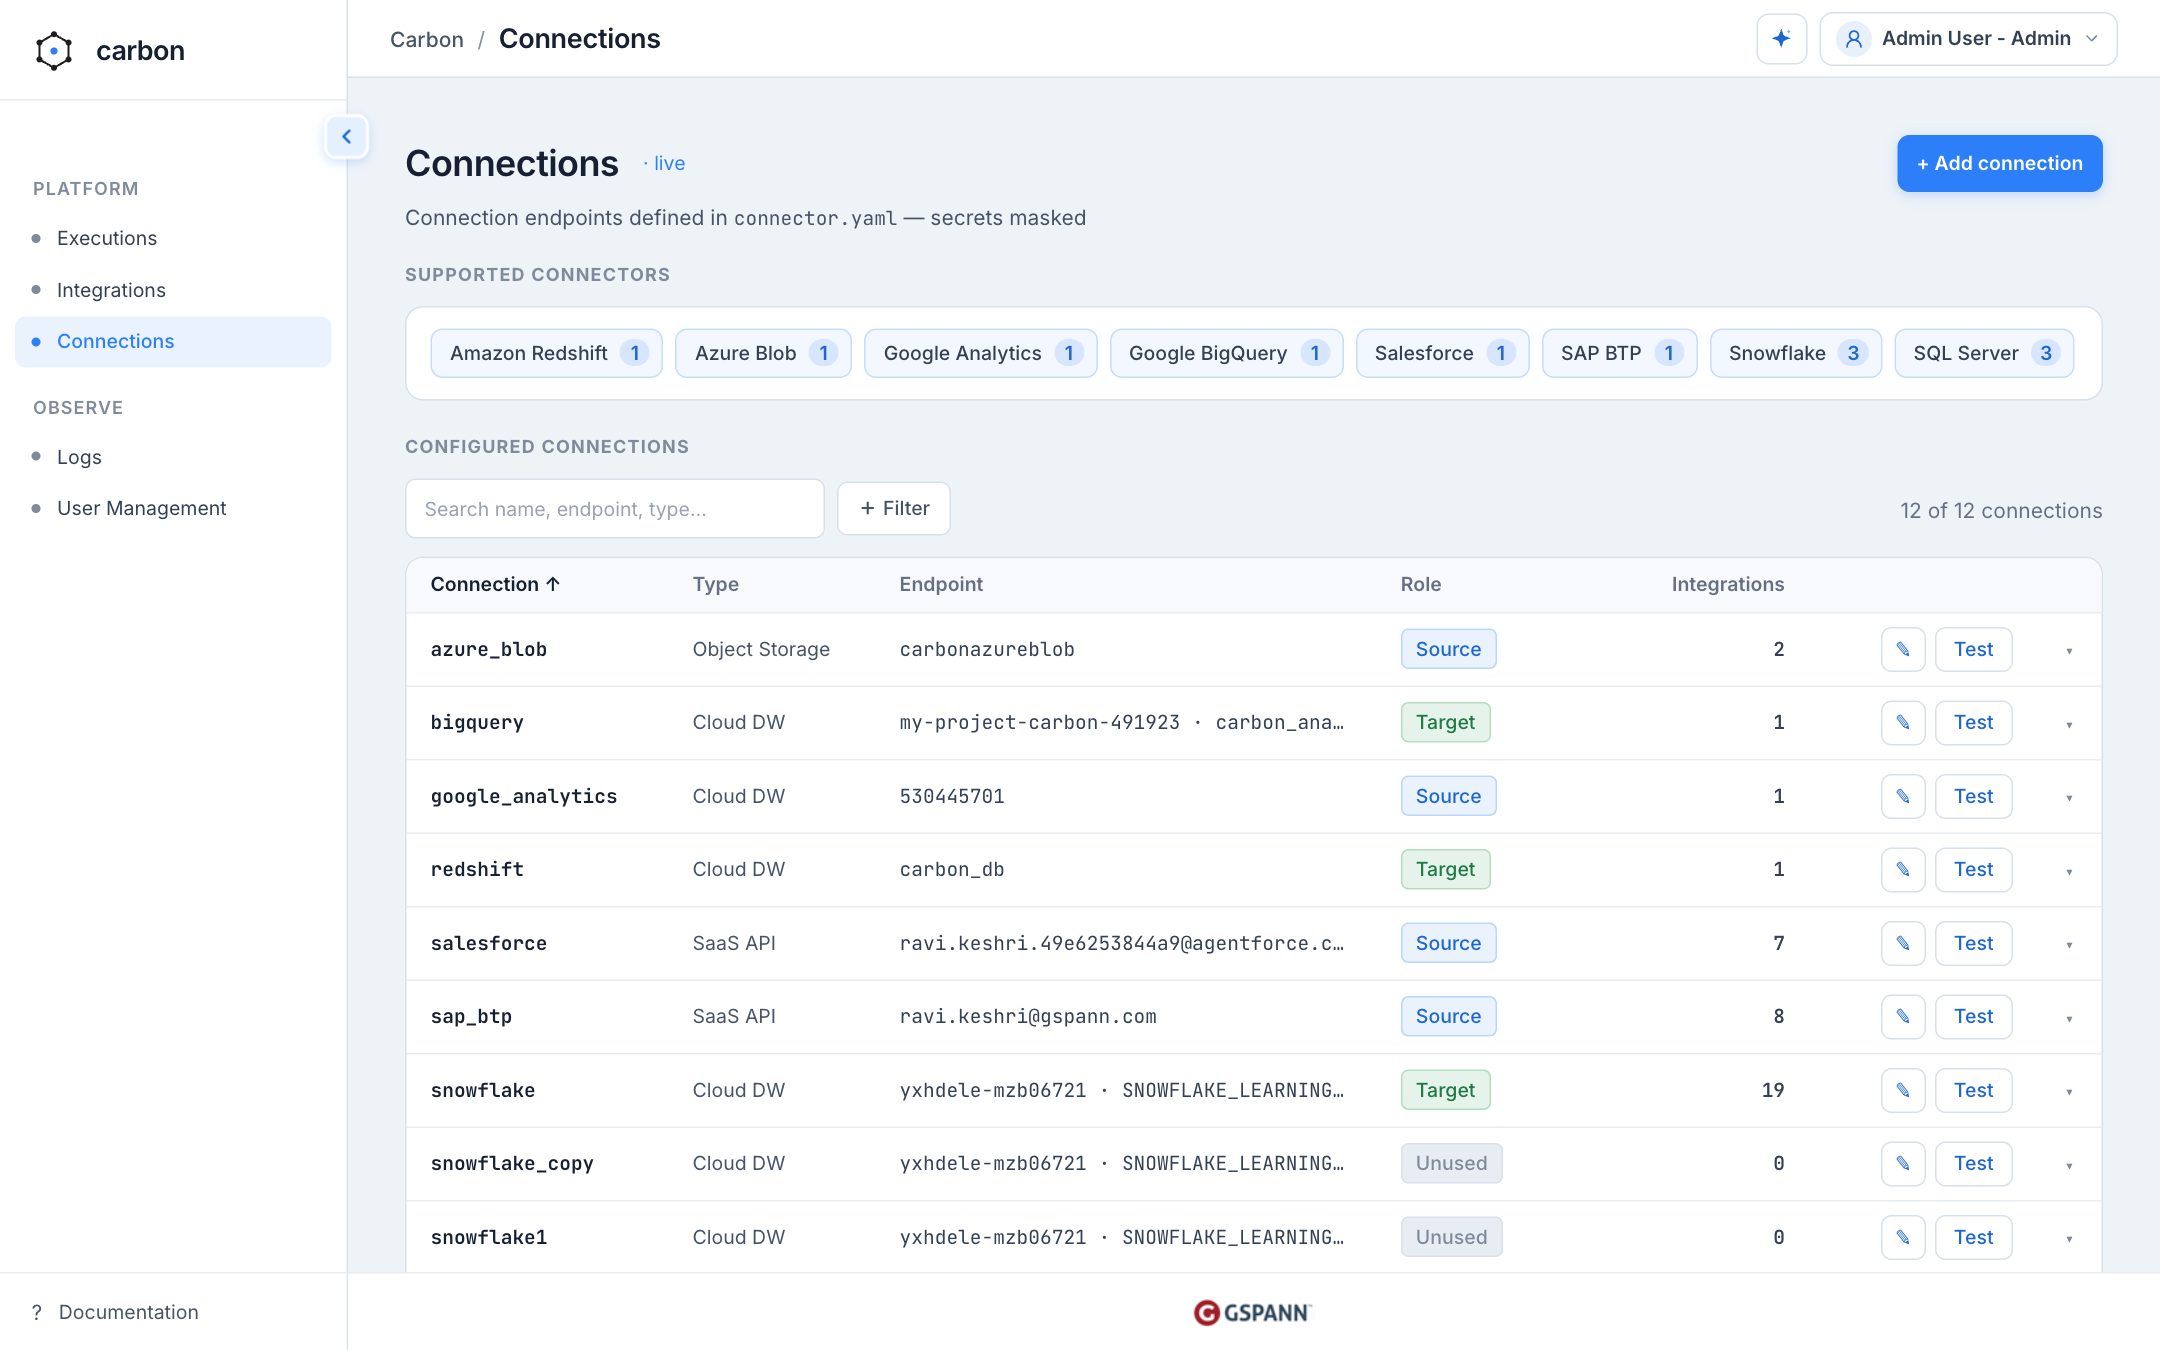Test the google_analytics connection

pyautogui.click(x=1974, y=797)
